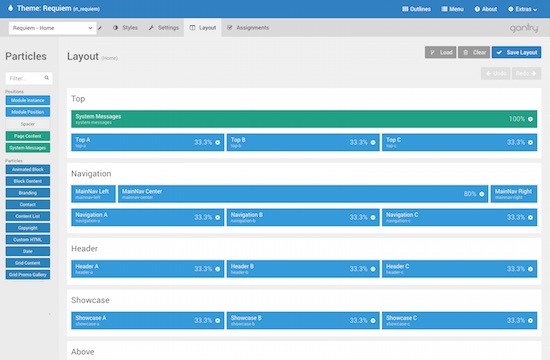
Task: Switch to the Styles tab
Action: point(125,28)
